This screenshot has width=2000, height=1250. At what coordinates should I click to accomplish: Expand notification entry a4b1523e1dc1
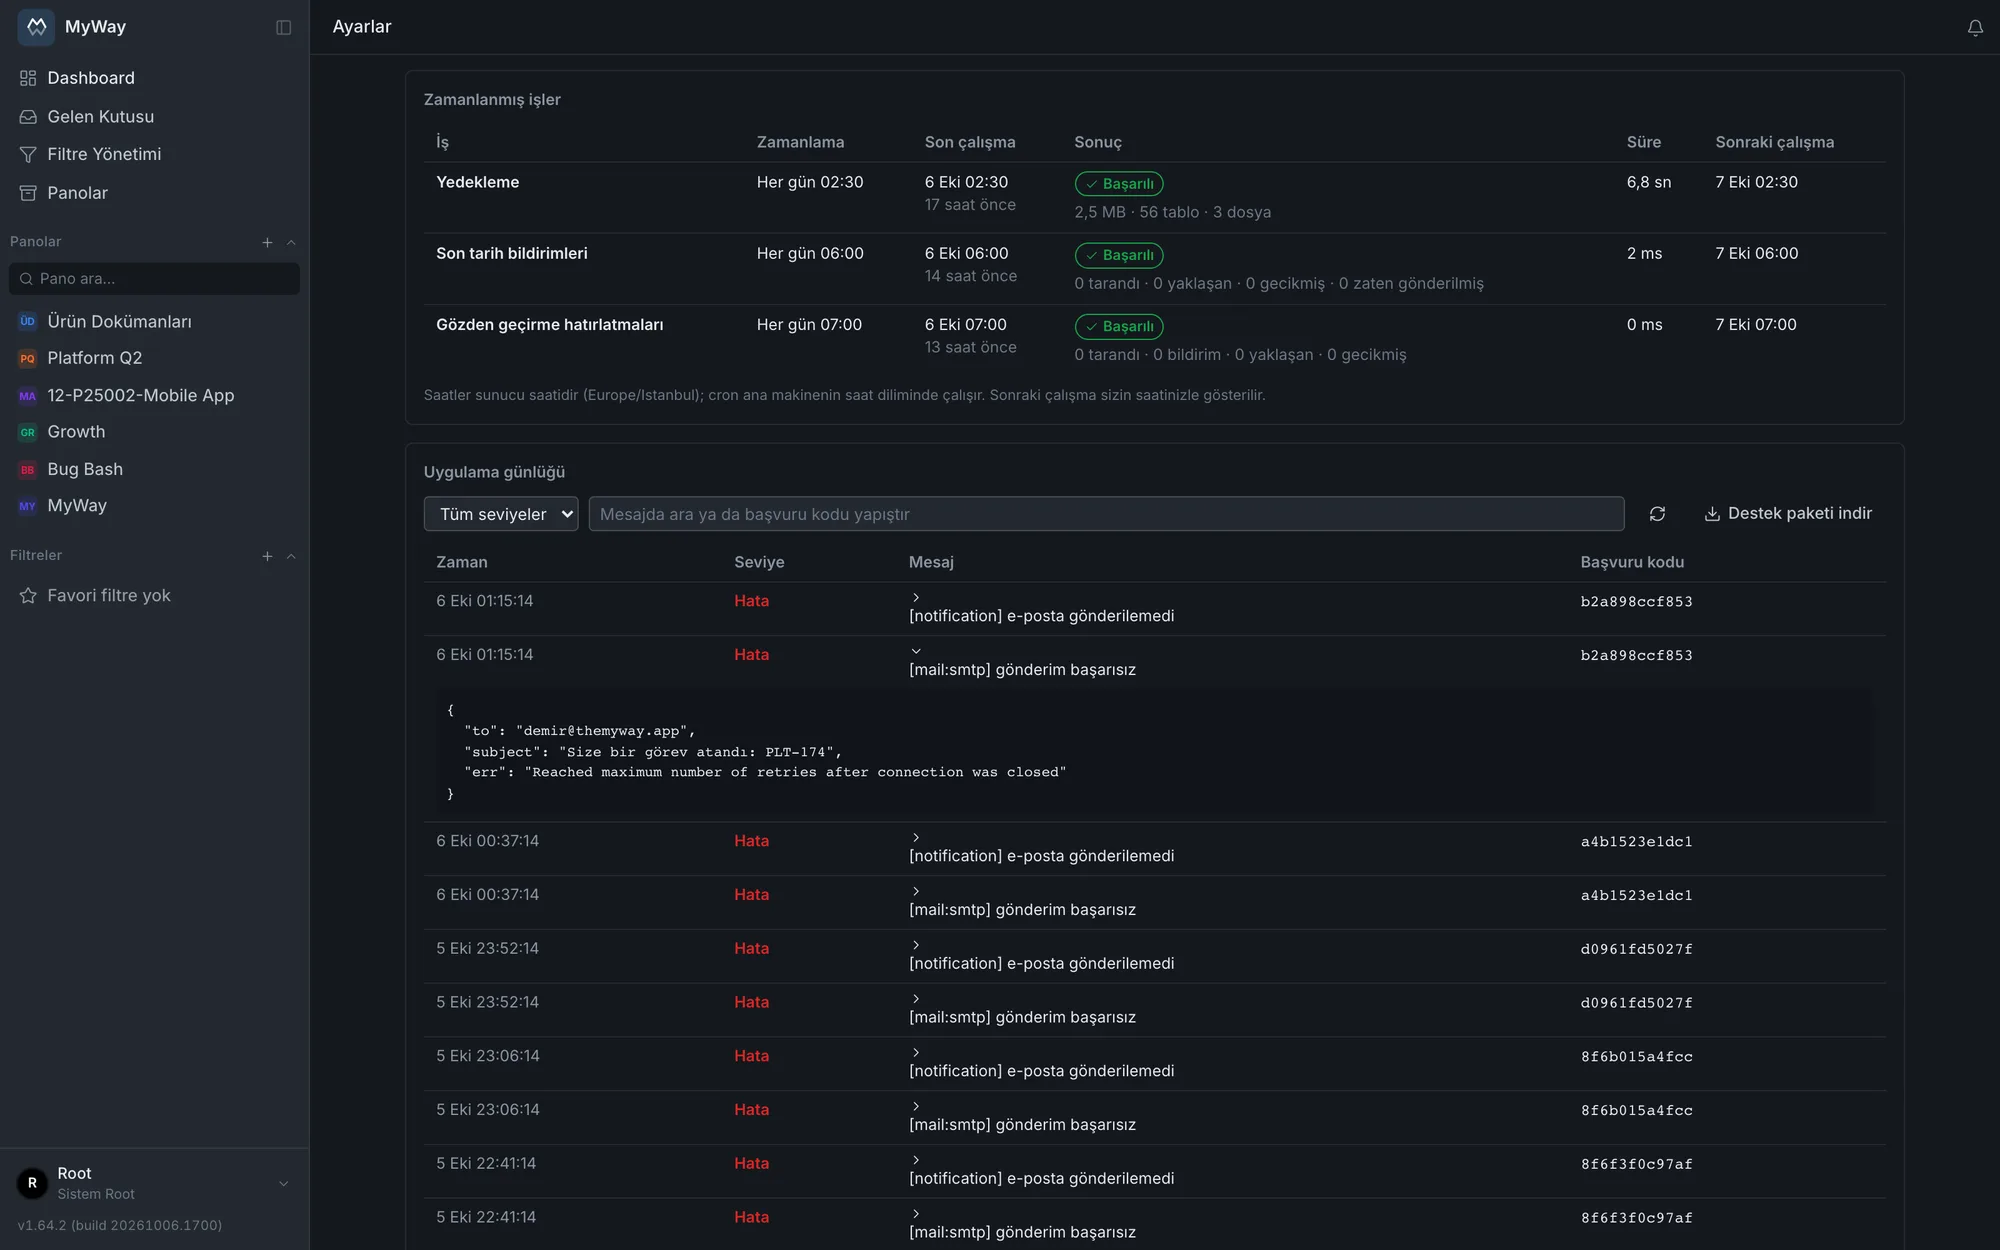(x=915, y=837)
